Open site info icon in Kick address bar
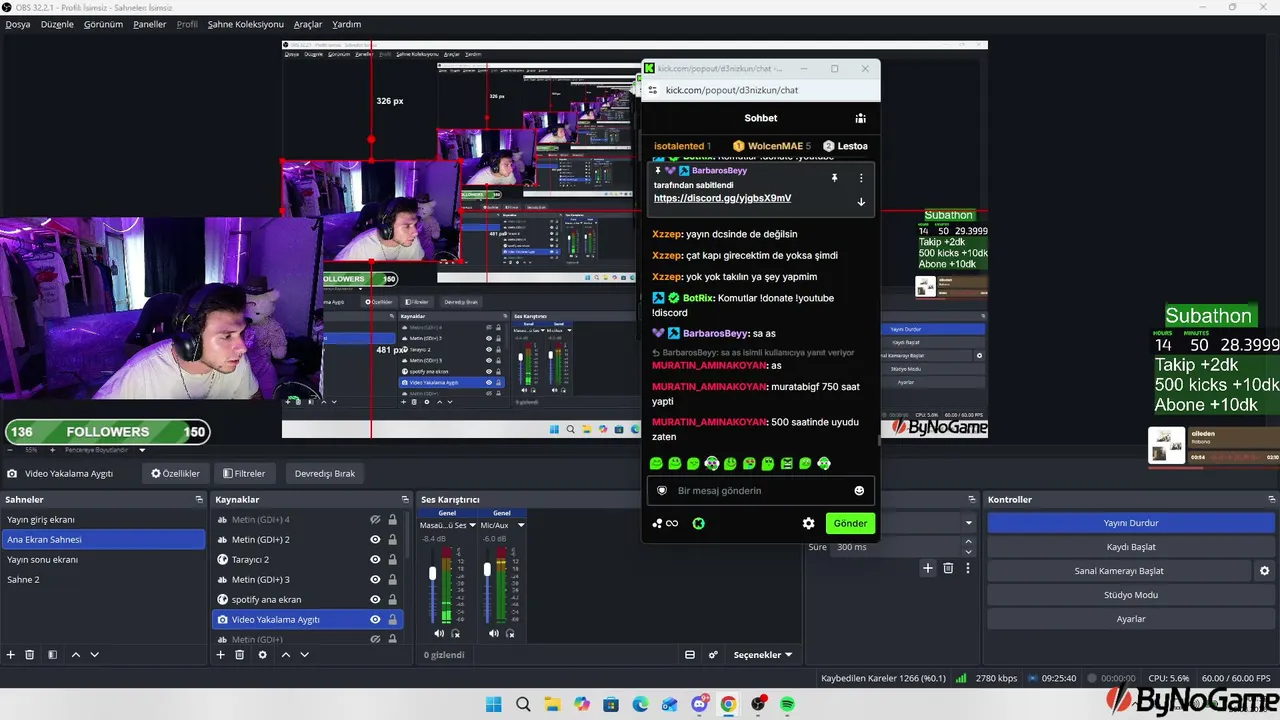 click(x=652, y=90)
